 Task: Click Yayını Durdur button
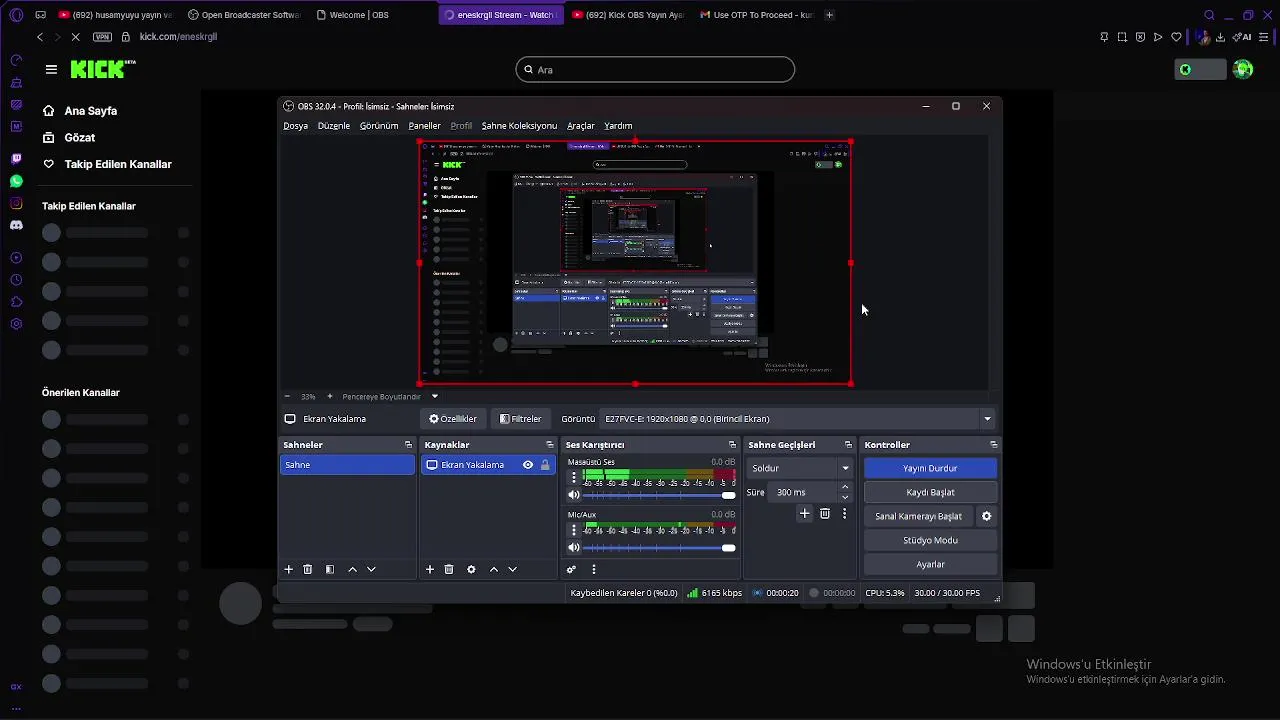930,468
